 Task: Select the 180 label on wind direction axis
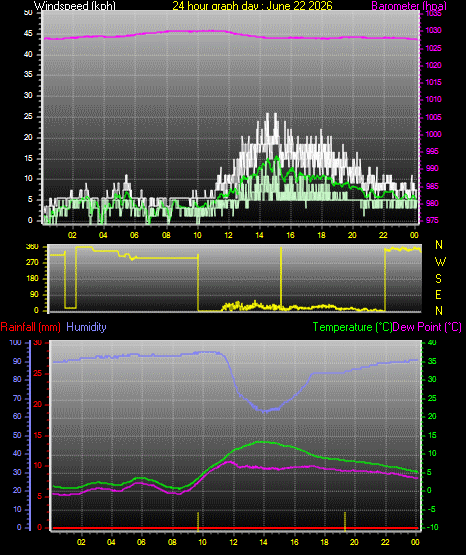[32, 279]
